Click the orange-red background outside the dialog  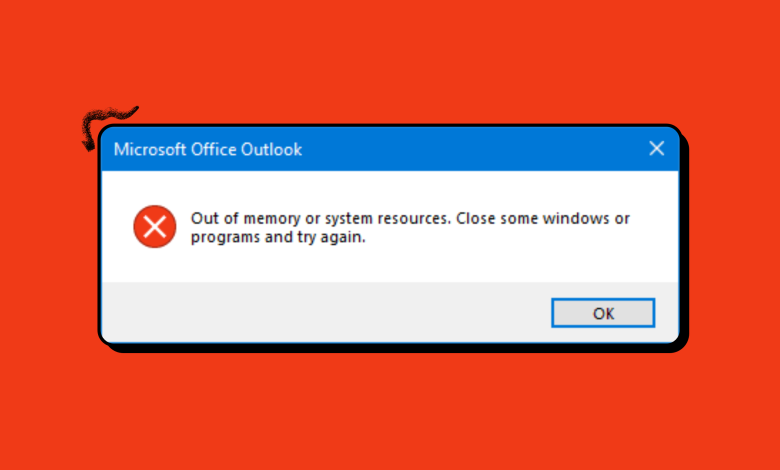point(390,410)
